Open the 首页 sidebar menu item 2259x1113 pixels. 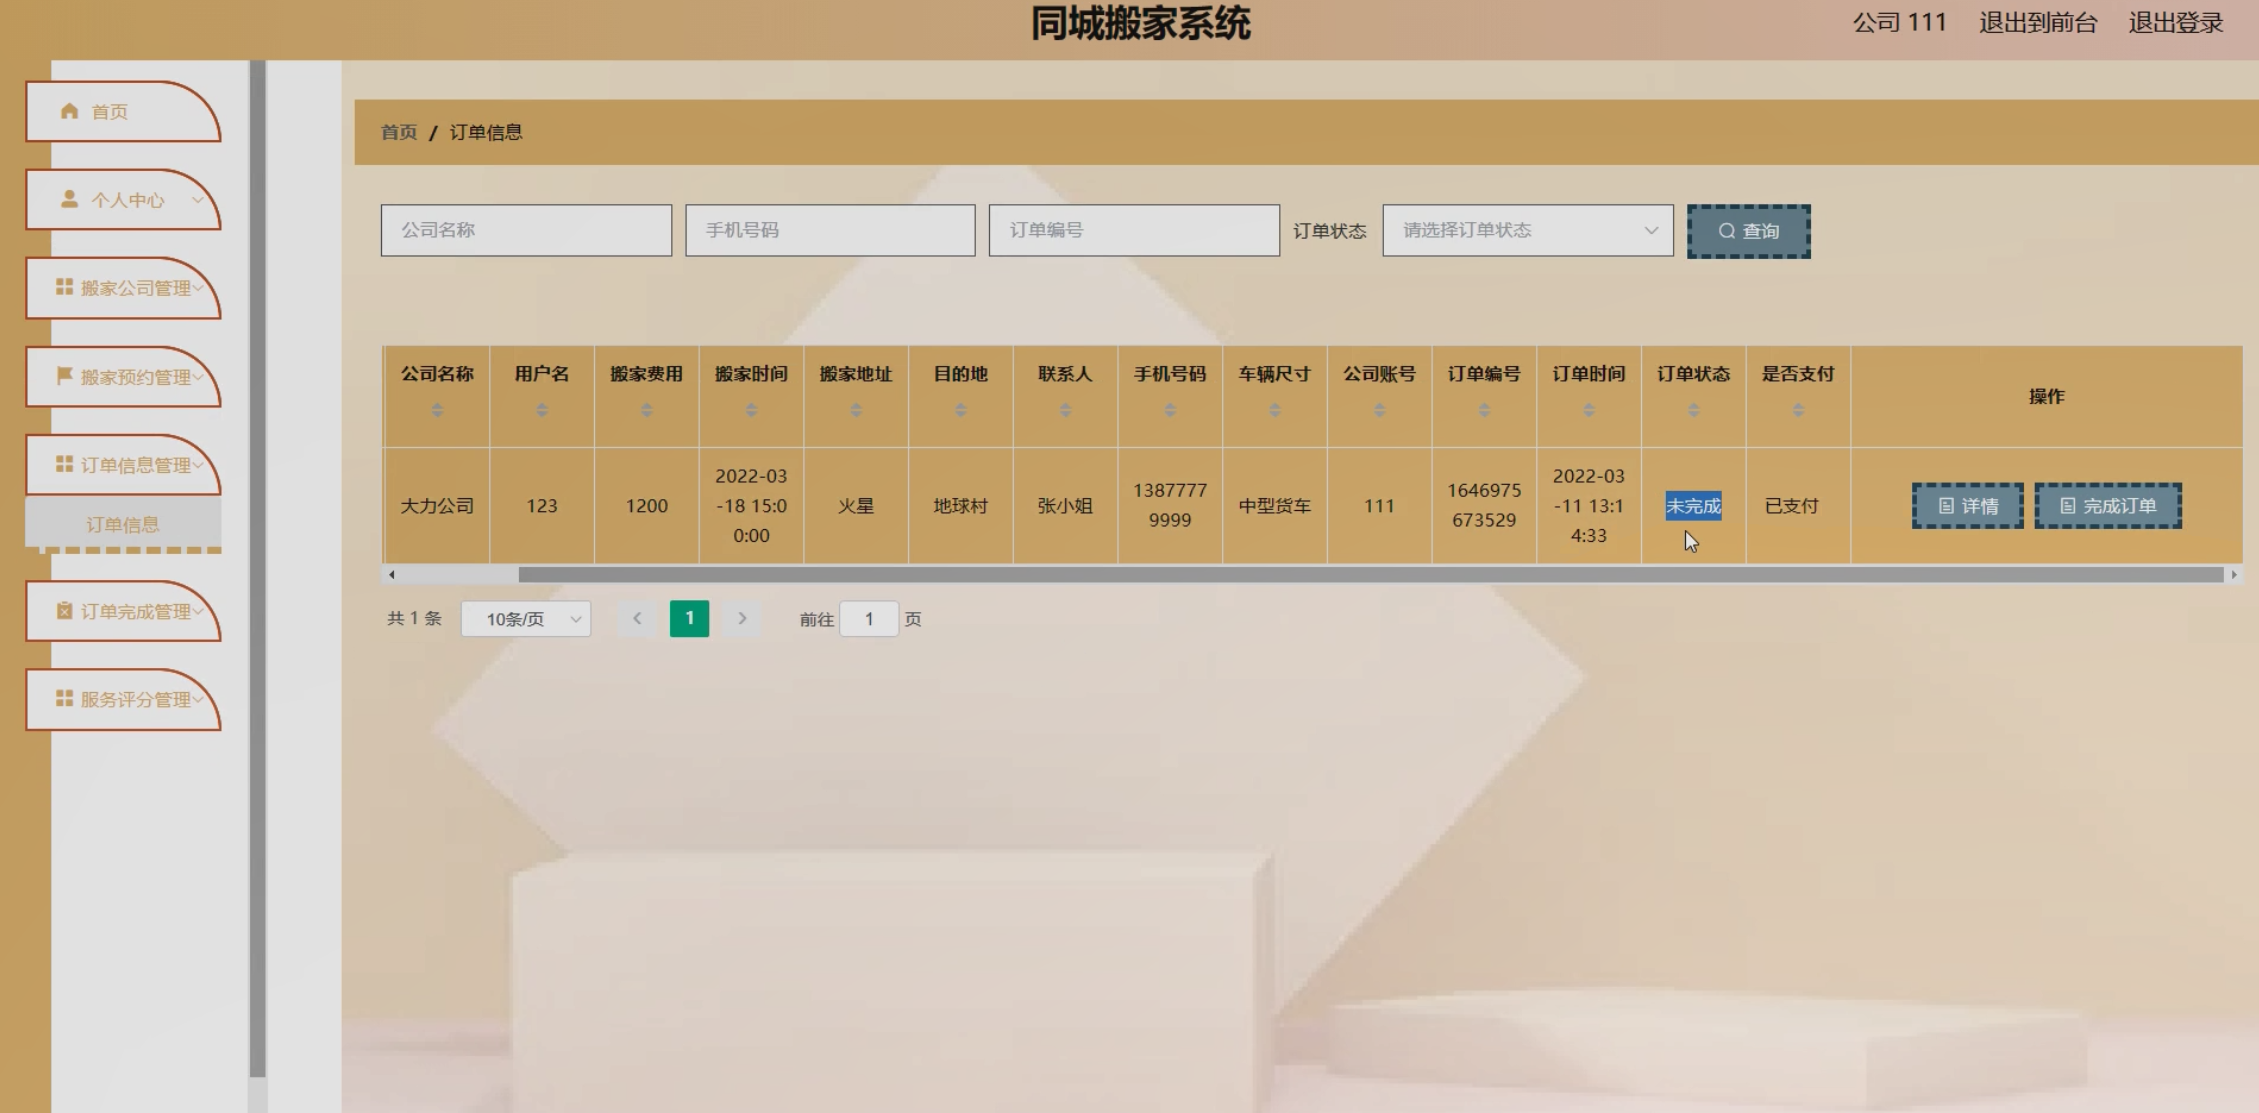(x=123, y=112)
